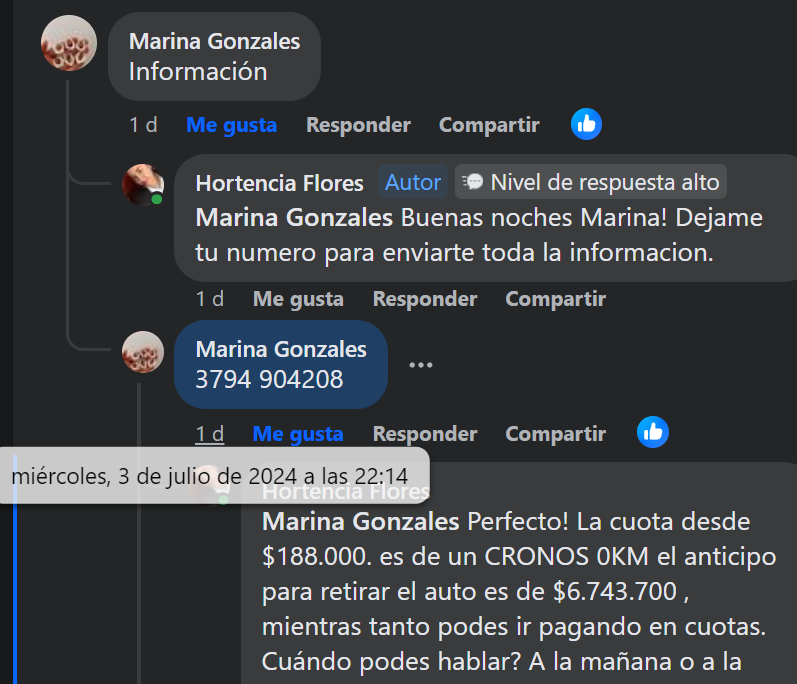Viewport: 797px width, 684px height.
Task: Open the underlined "1 d" timestamp link
Action: click(x=210, y=434)
